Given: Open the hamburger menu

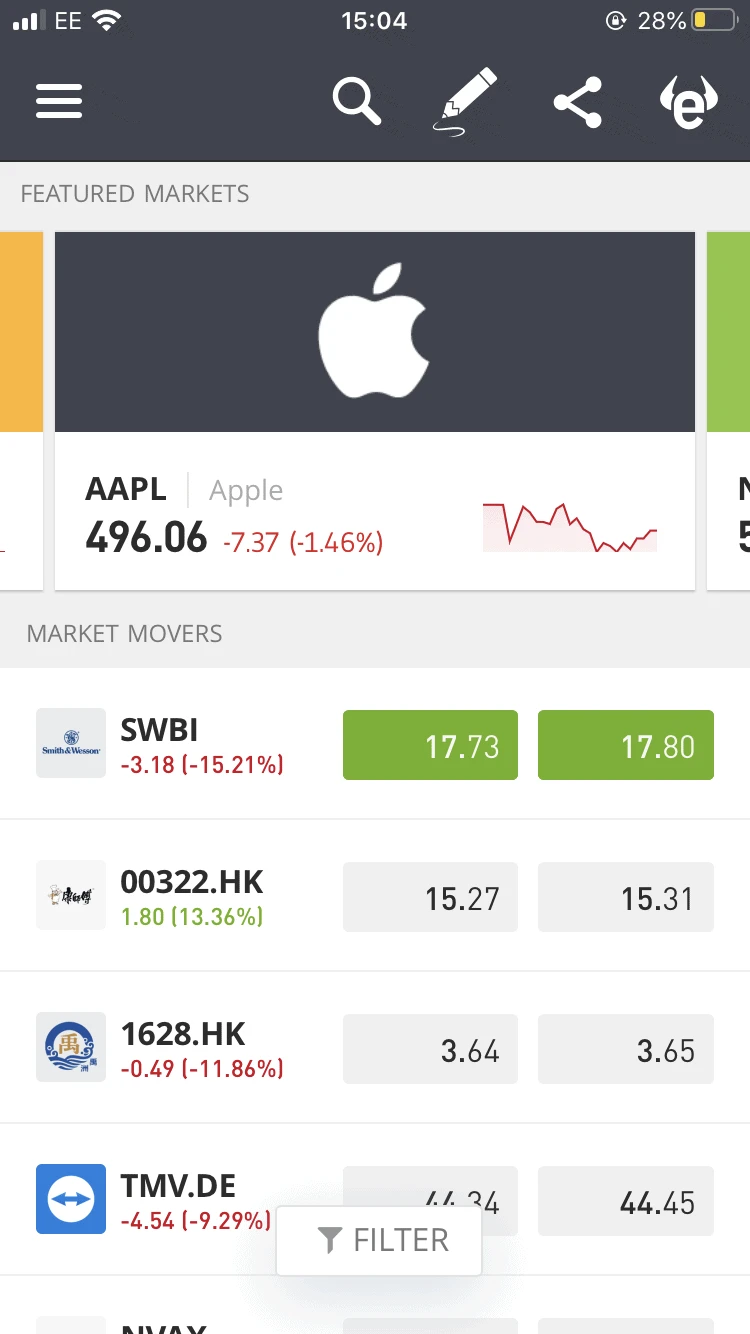Looking at the screenshot, I should click(59, 101).
